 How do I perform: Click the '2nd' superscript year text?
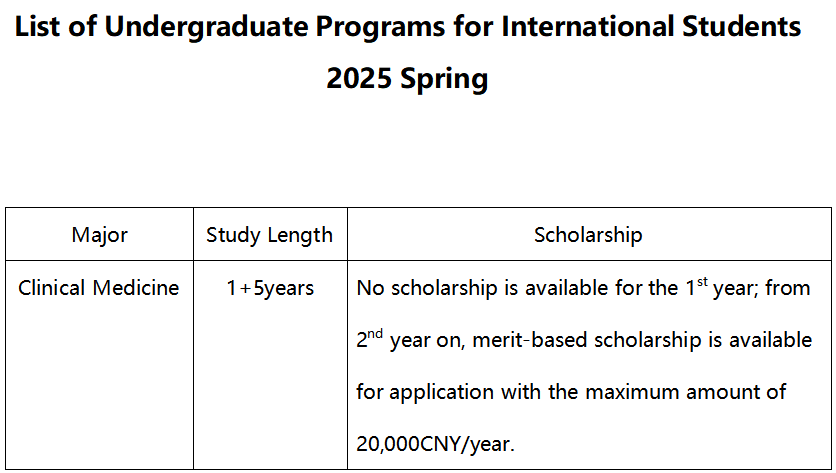pos(369,338)
